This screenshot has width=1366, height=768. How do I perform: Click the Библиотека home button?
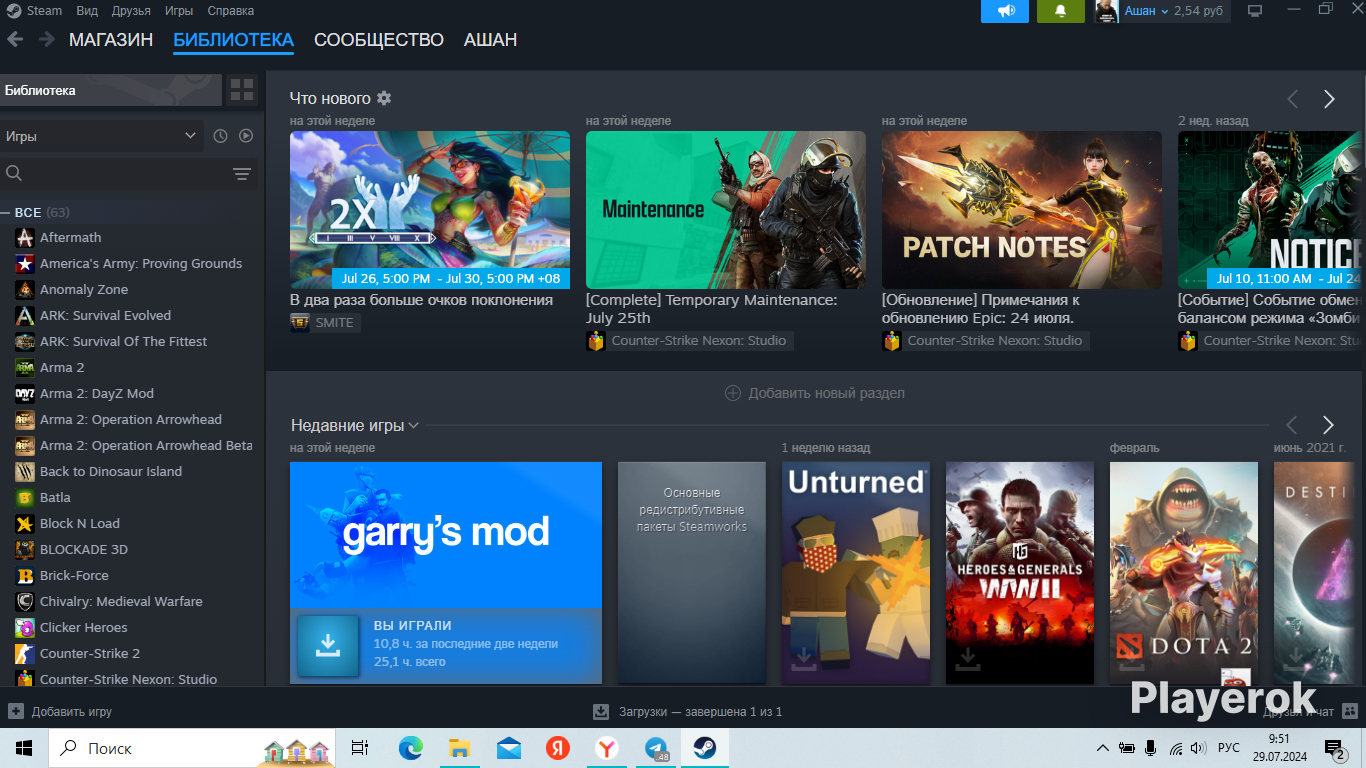pos(110,90)
